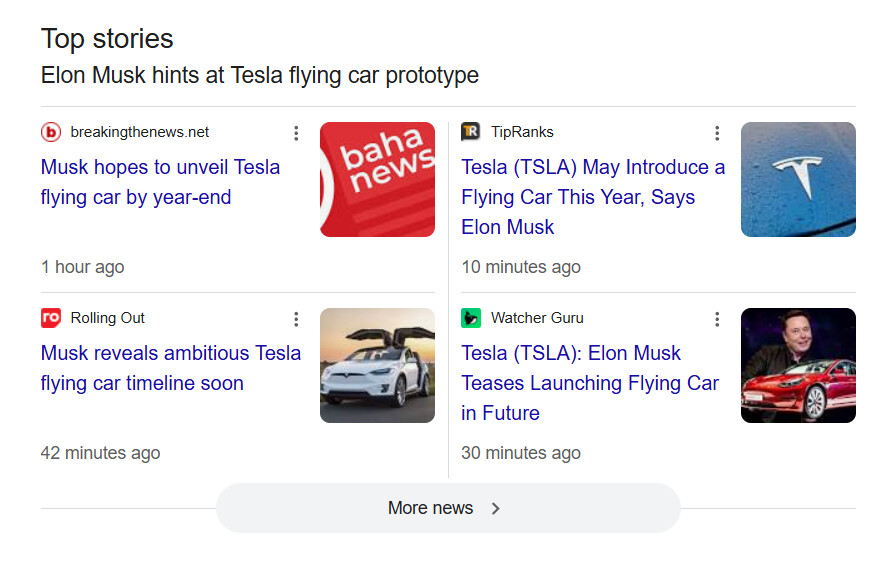Click the Rolling Out favicon icon
Image resolution: width=882 pixels, height=561 pixels.
(51, 318)
